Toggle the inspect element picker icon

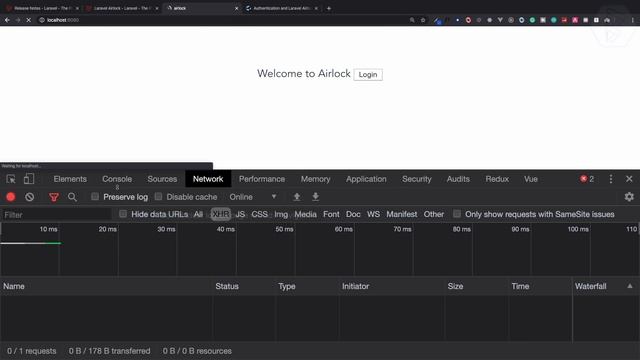(x=11, y=179)
